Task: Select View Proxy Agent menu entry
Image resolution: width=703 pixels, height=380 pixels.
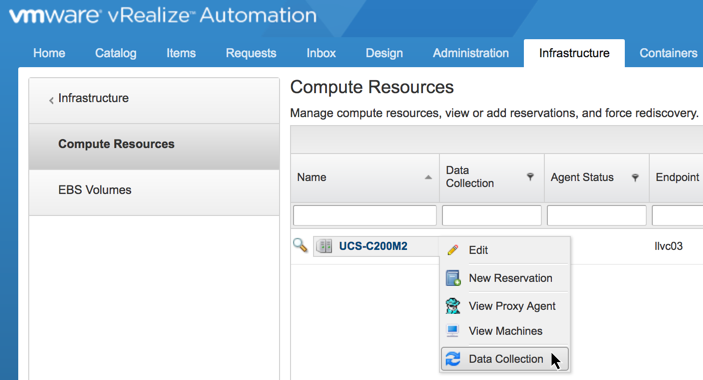Action: (x=504, y=306)
